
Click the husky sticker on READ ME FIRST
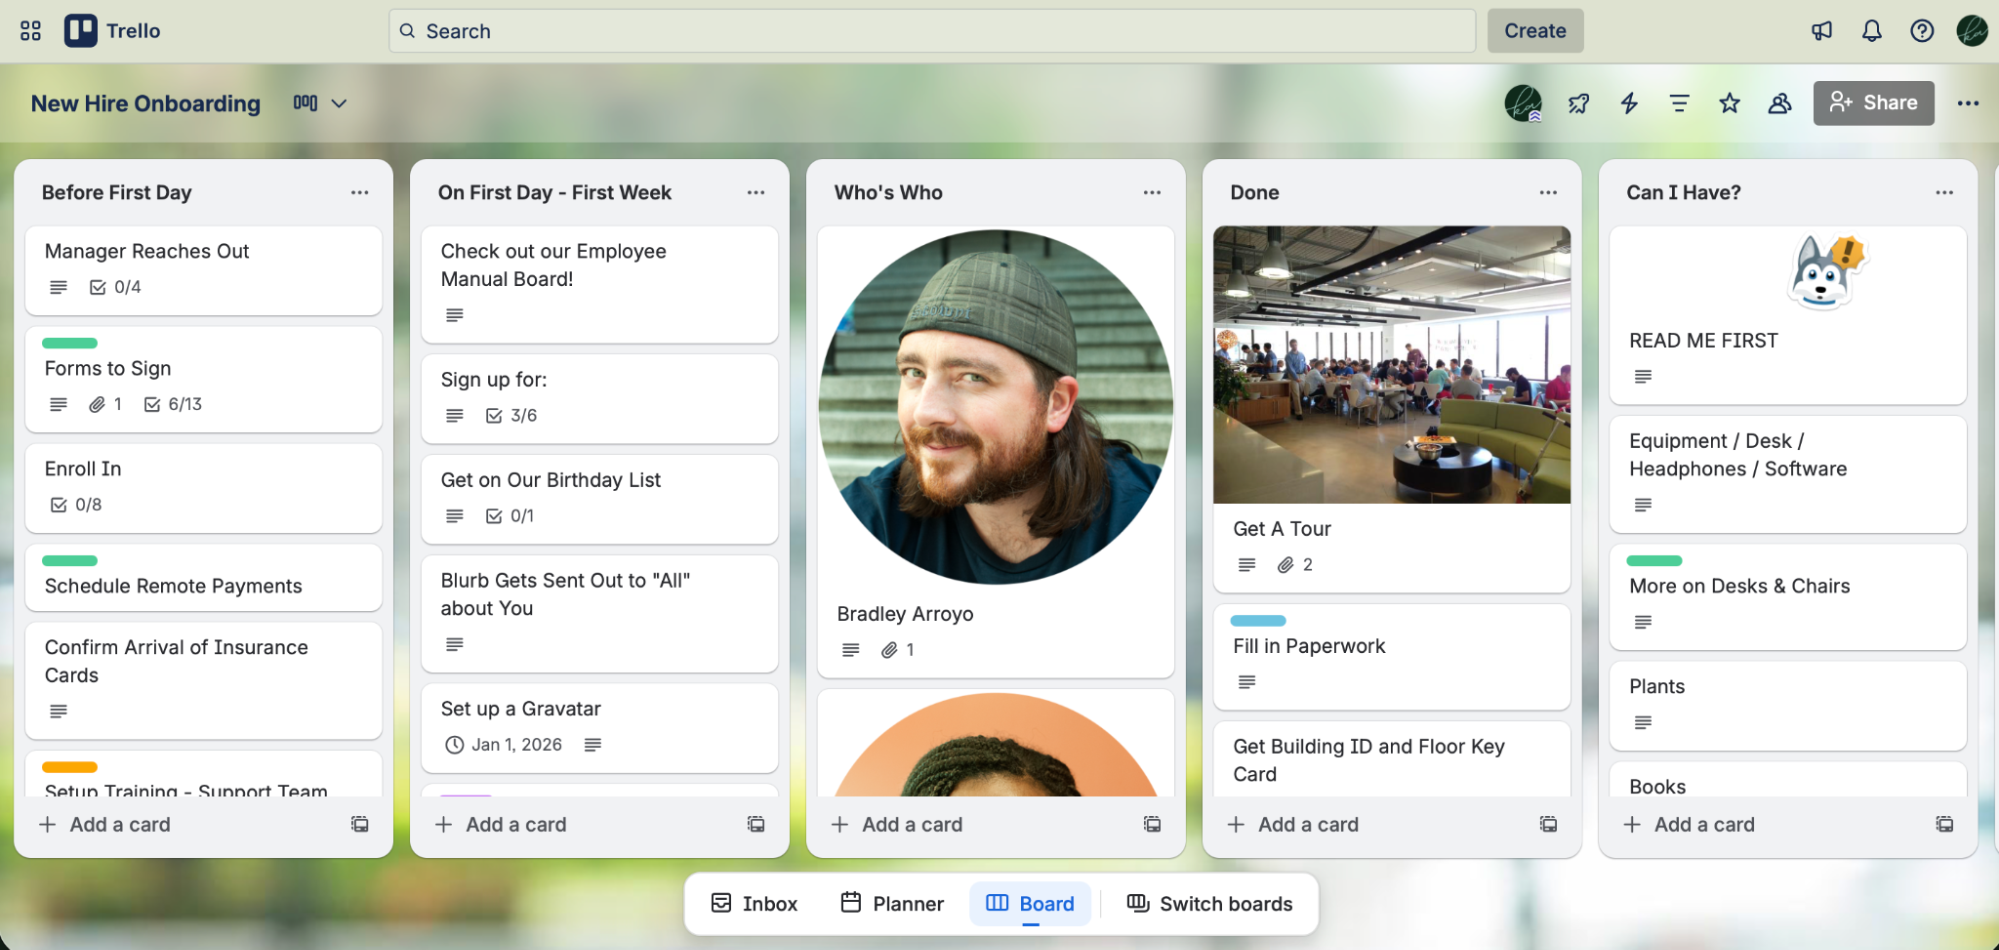pyautogui.click(x=1827, y=272)
